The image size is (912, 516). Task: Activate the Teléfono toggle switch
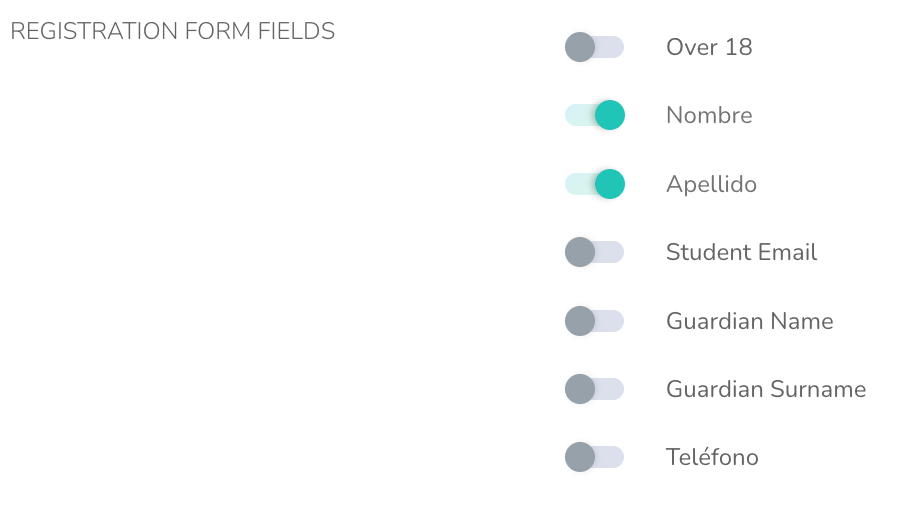pyautogui.click(x=594, y=457)
